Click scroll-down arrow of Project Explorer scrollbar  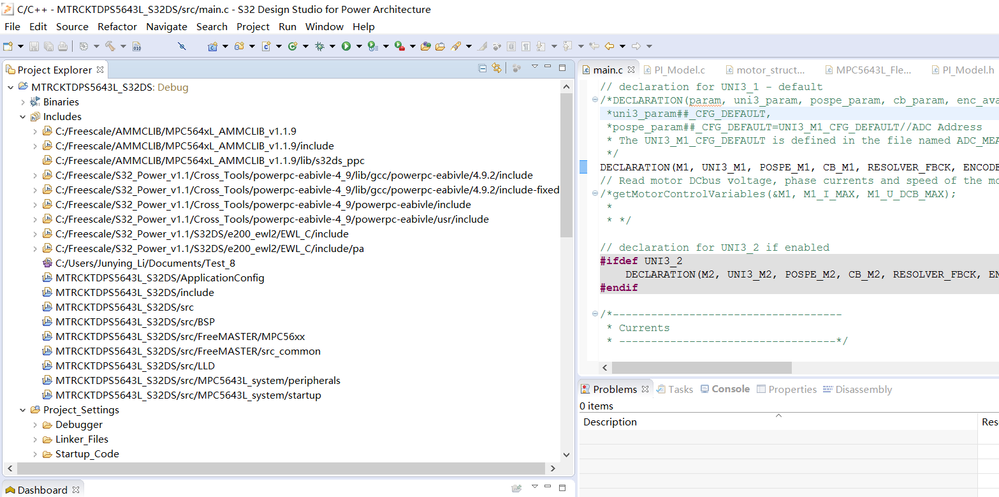566,455
